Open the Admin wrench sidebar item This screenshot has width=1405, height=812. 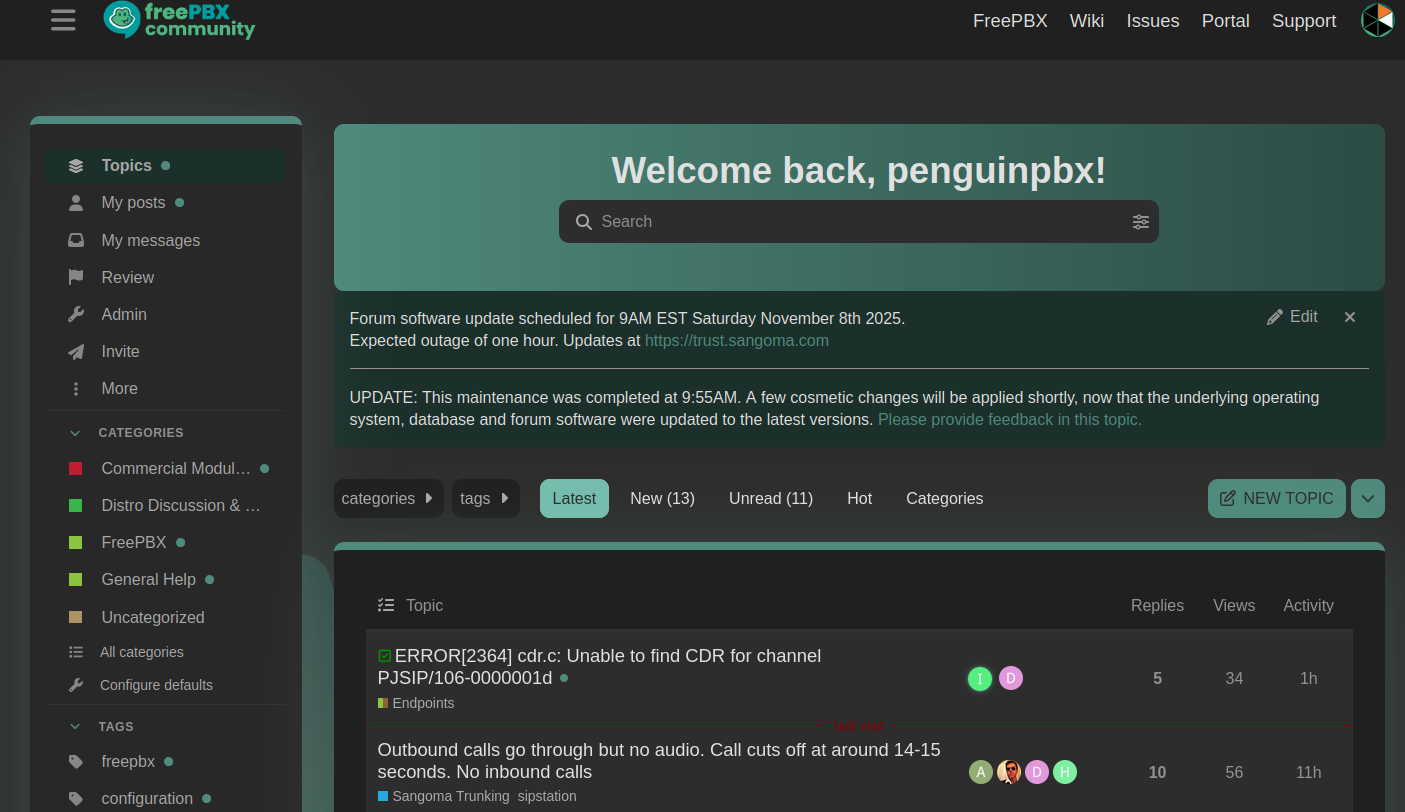[124, 314]
